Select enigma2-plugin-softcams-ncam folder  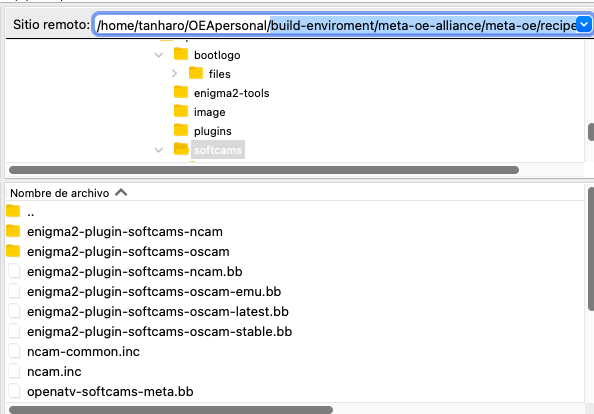click(125, 231)
